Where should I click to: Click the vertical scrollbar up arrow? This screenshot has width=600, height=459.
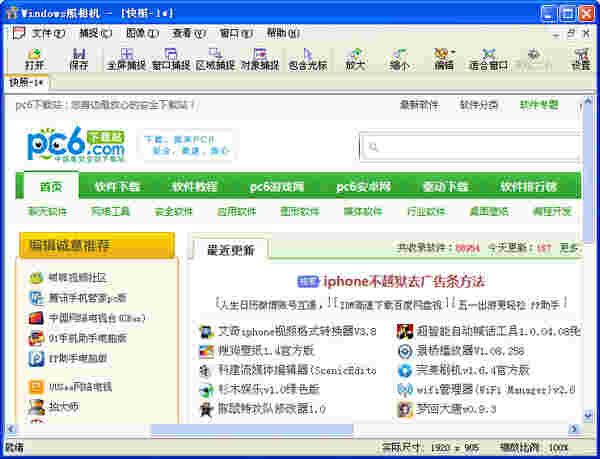pos(589,101)
